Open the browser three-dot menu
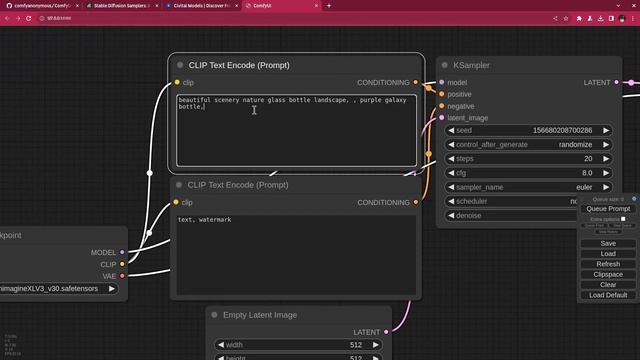 tap(633, 18)
